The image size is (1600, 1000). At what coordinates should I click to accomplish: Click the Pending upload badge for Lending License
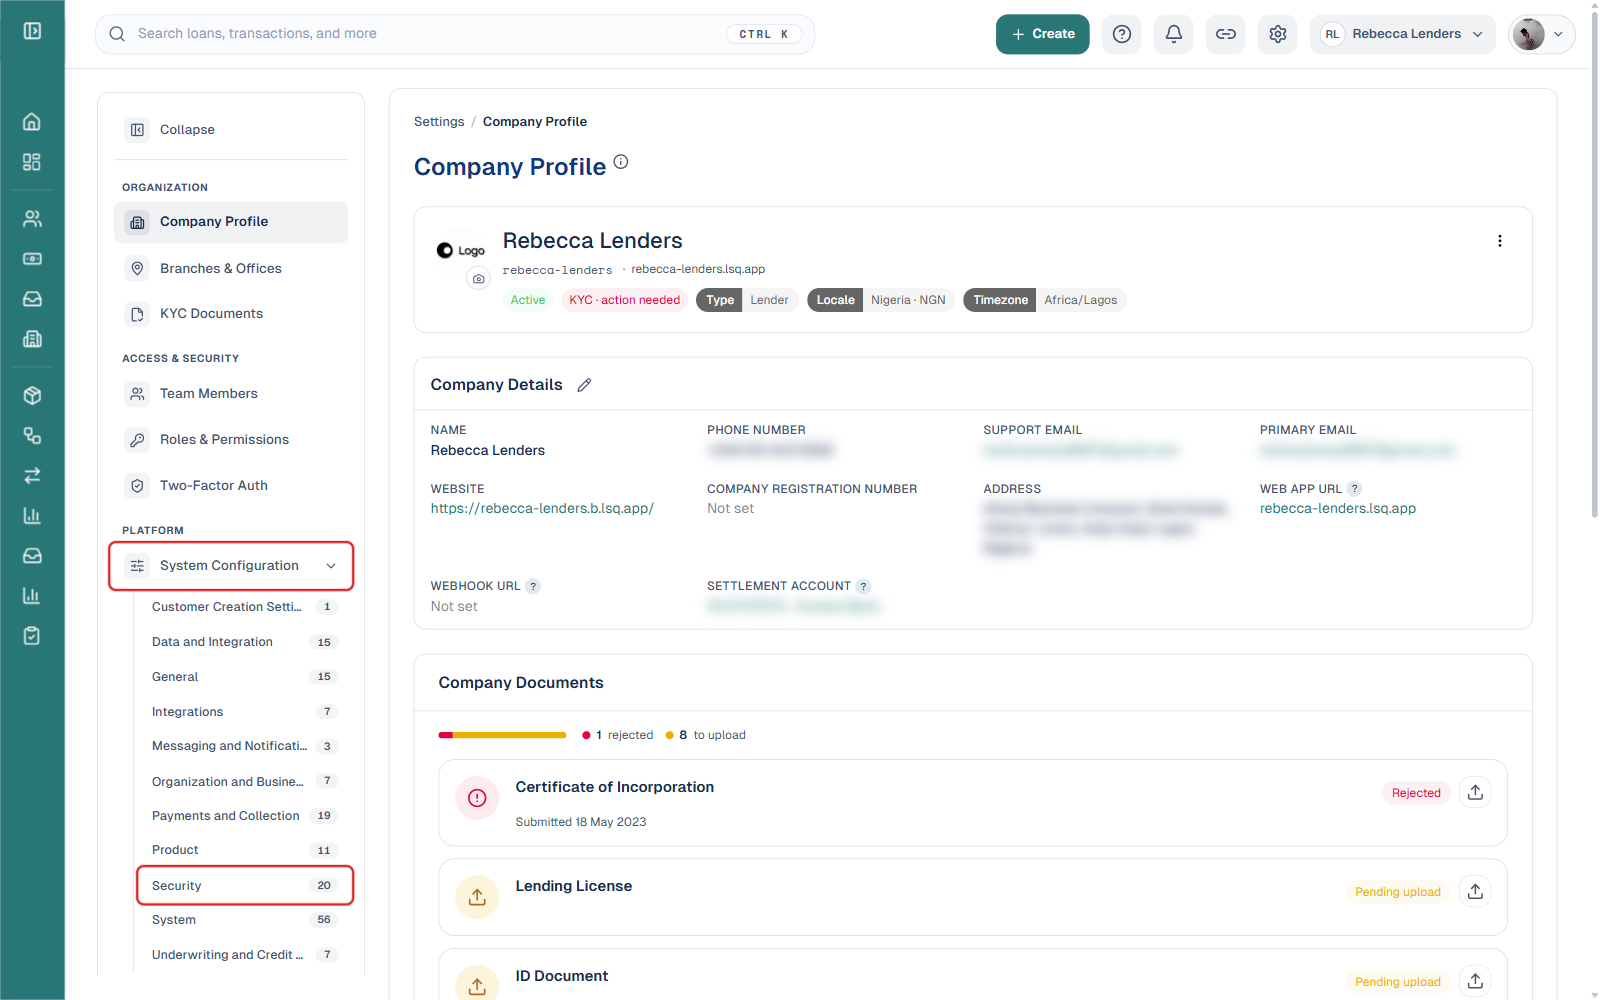tap(1398, 892)
